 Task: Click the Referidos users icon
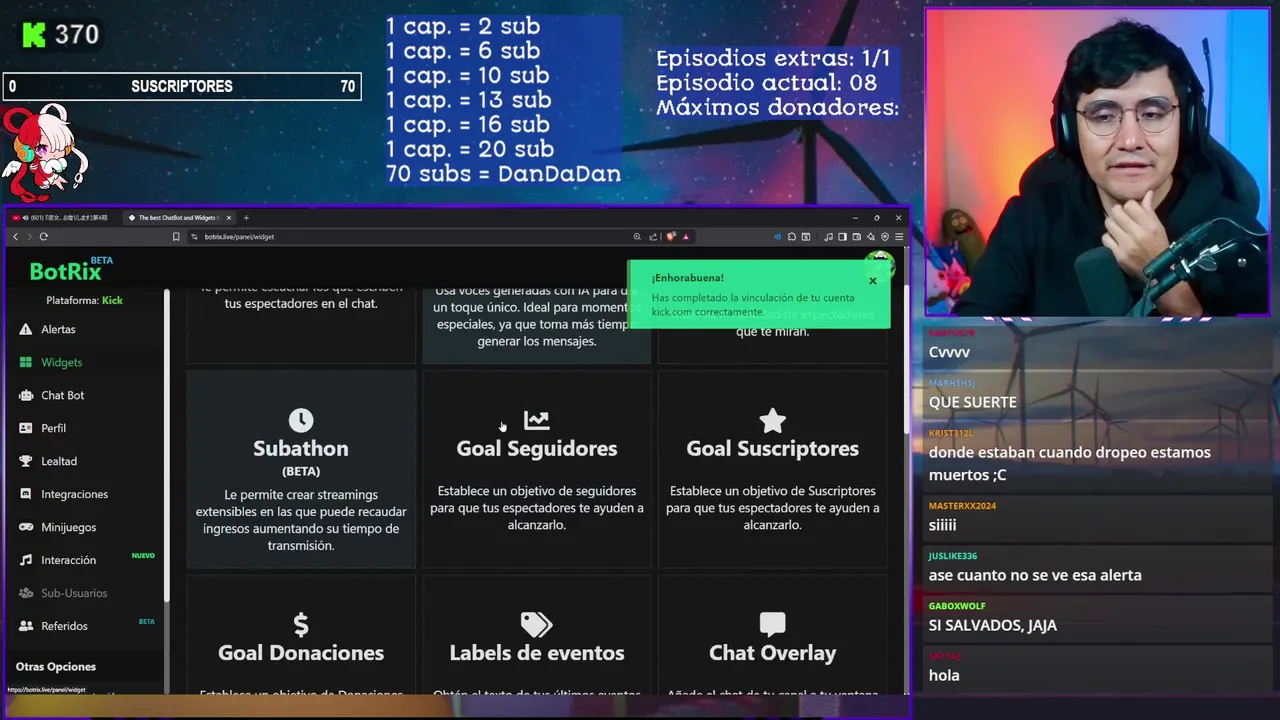[x=26, y=626]
